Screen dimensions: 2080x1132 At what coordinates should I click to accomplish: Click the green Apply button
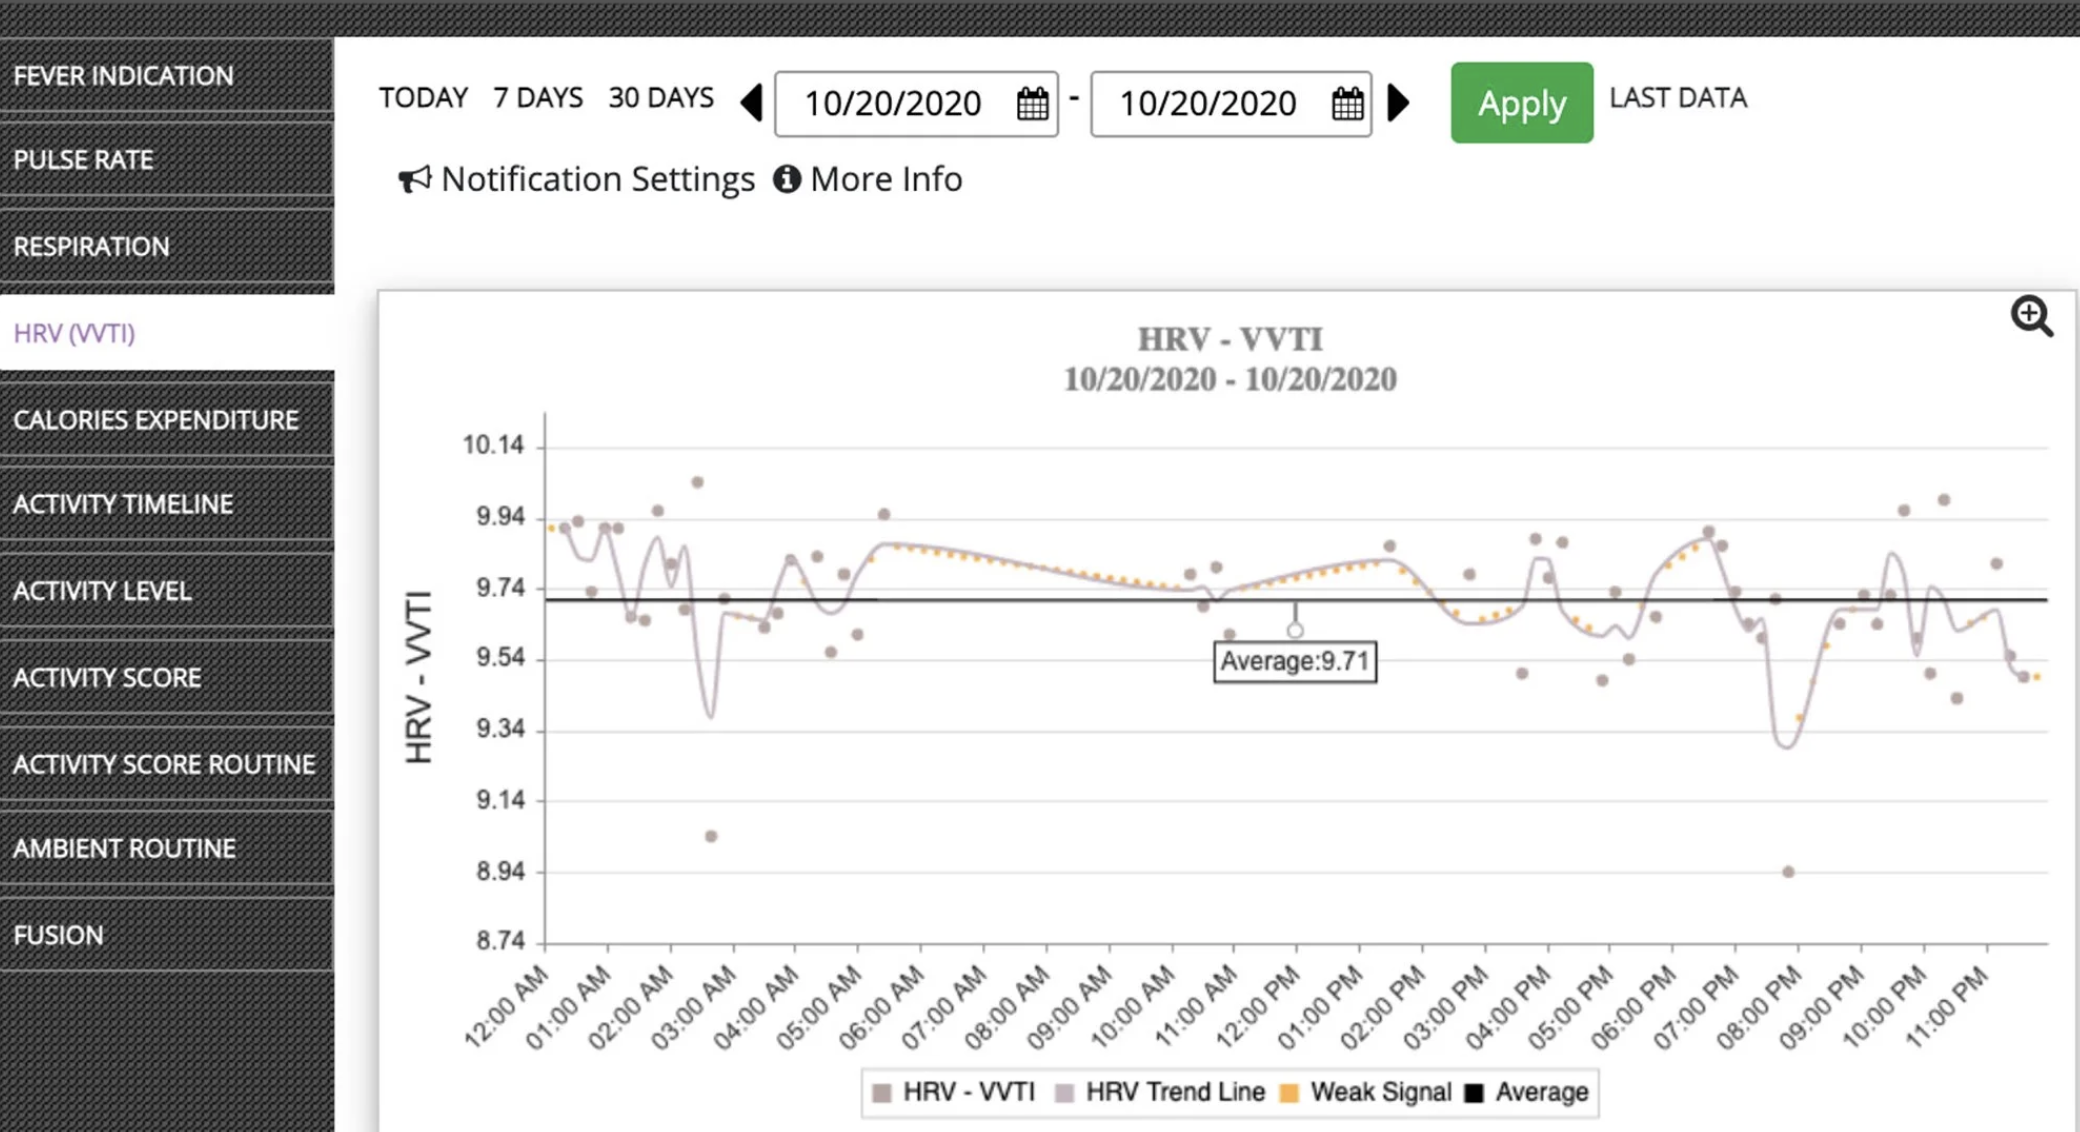[1521, 103]
